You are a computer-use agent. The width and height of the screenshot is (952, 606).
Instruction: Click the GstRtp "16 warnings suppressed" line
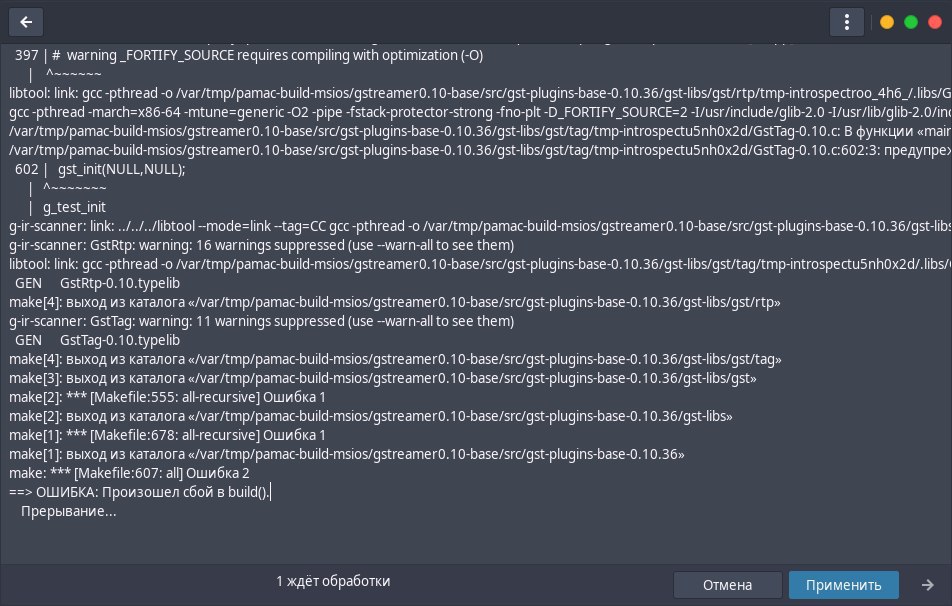[x=260, y=245]
